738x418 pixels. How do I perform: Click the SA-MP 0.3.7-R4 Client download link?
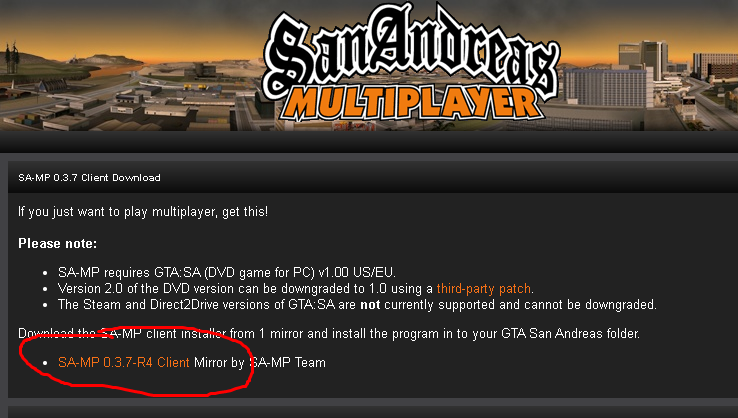click(124, 362)
